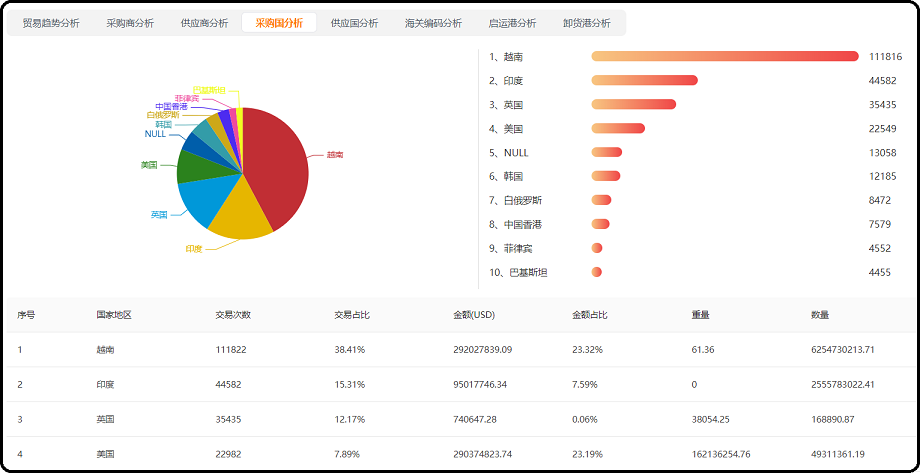Click 美国 in the table's country column
Screen dimensions: 920x473
coord(105,454)
